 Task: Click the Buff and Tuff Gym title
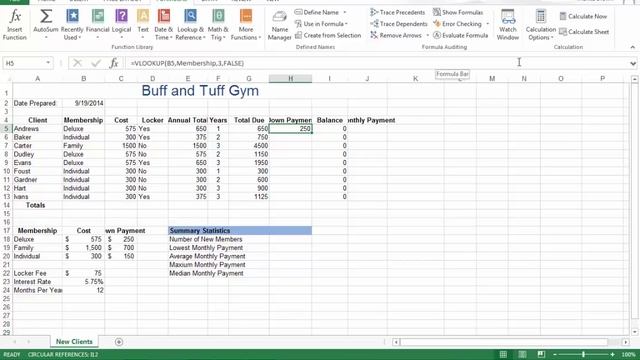point(200,91)
